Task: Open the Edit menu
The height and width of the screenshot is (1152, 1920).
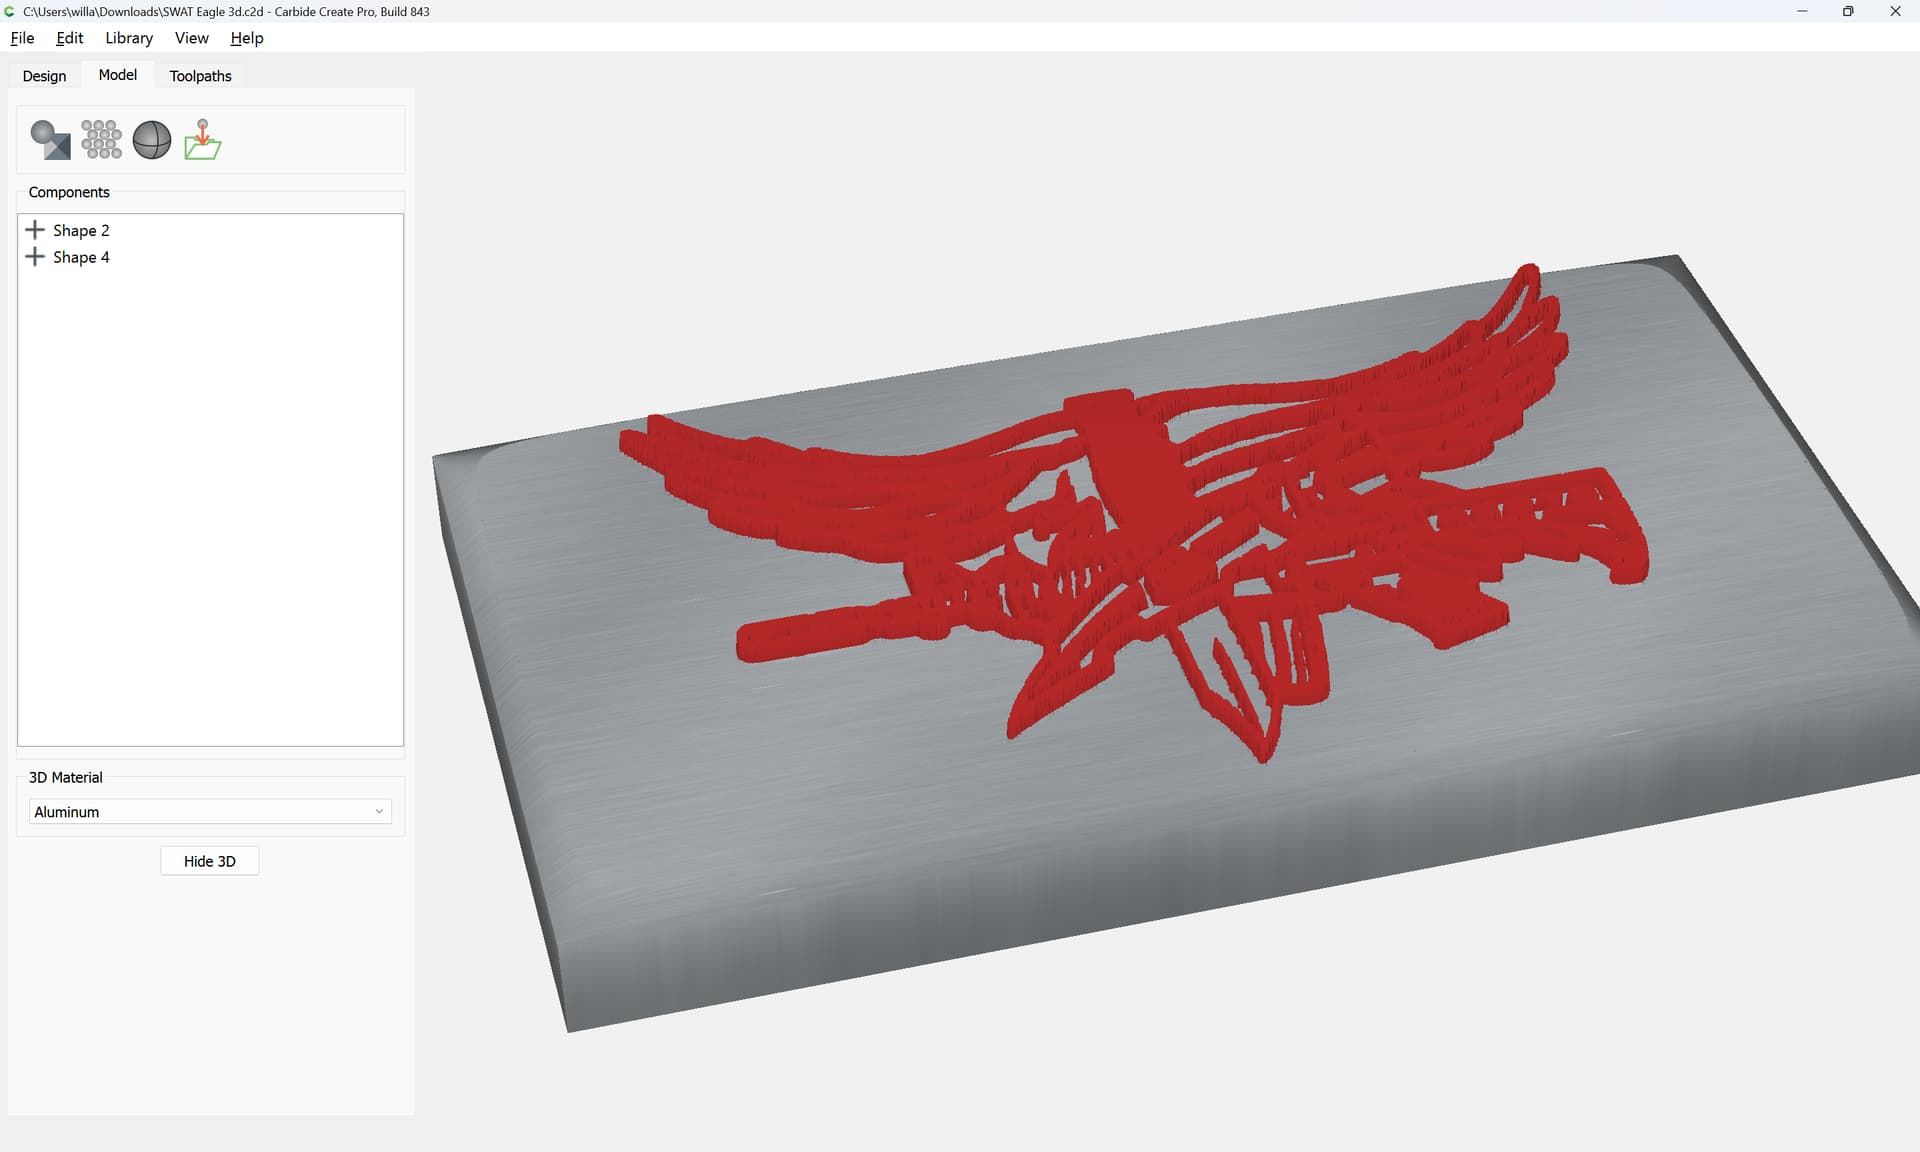Action: [x=69, y=38]
